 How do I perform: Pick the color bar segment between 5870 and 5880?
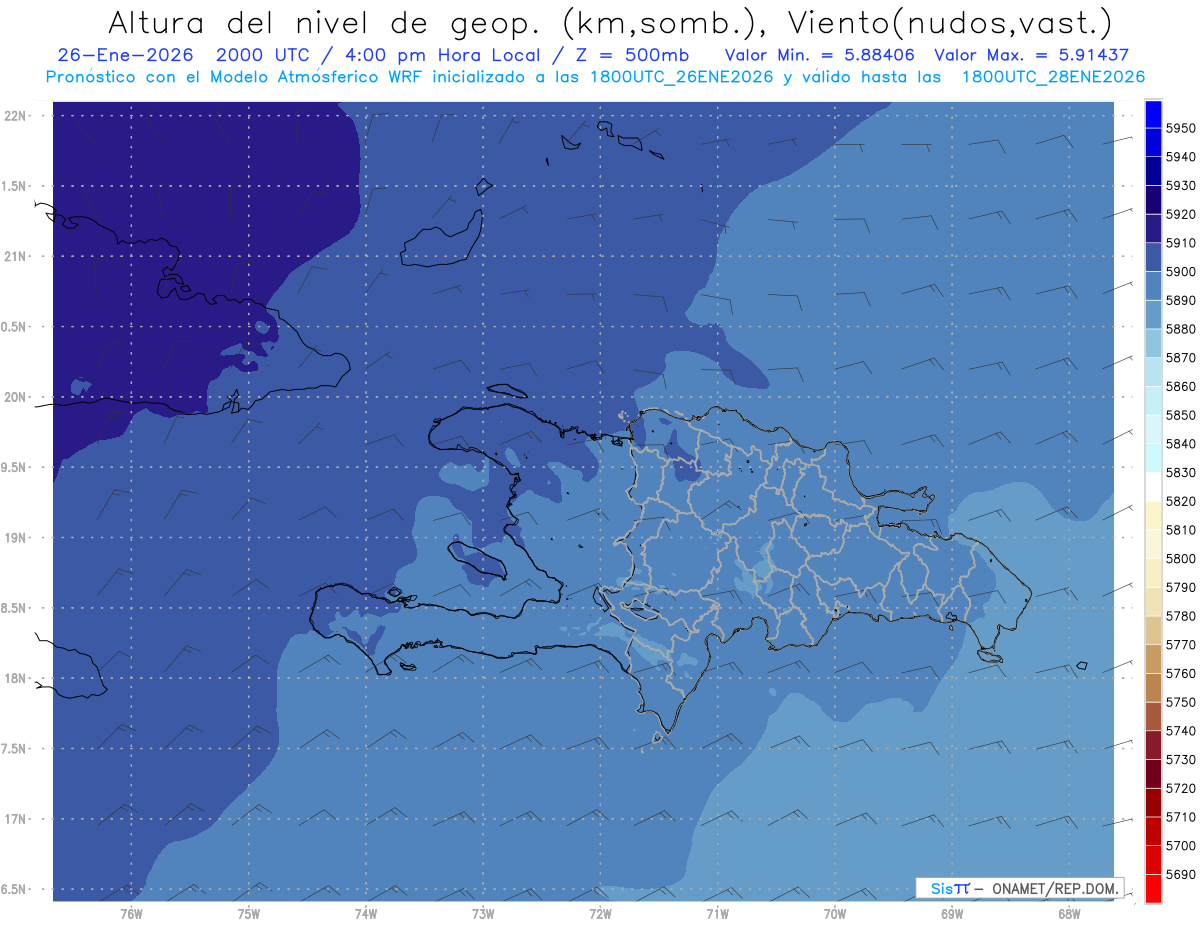tap(1153, 343)
